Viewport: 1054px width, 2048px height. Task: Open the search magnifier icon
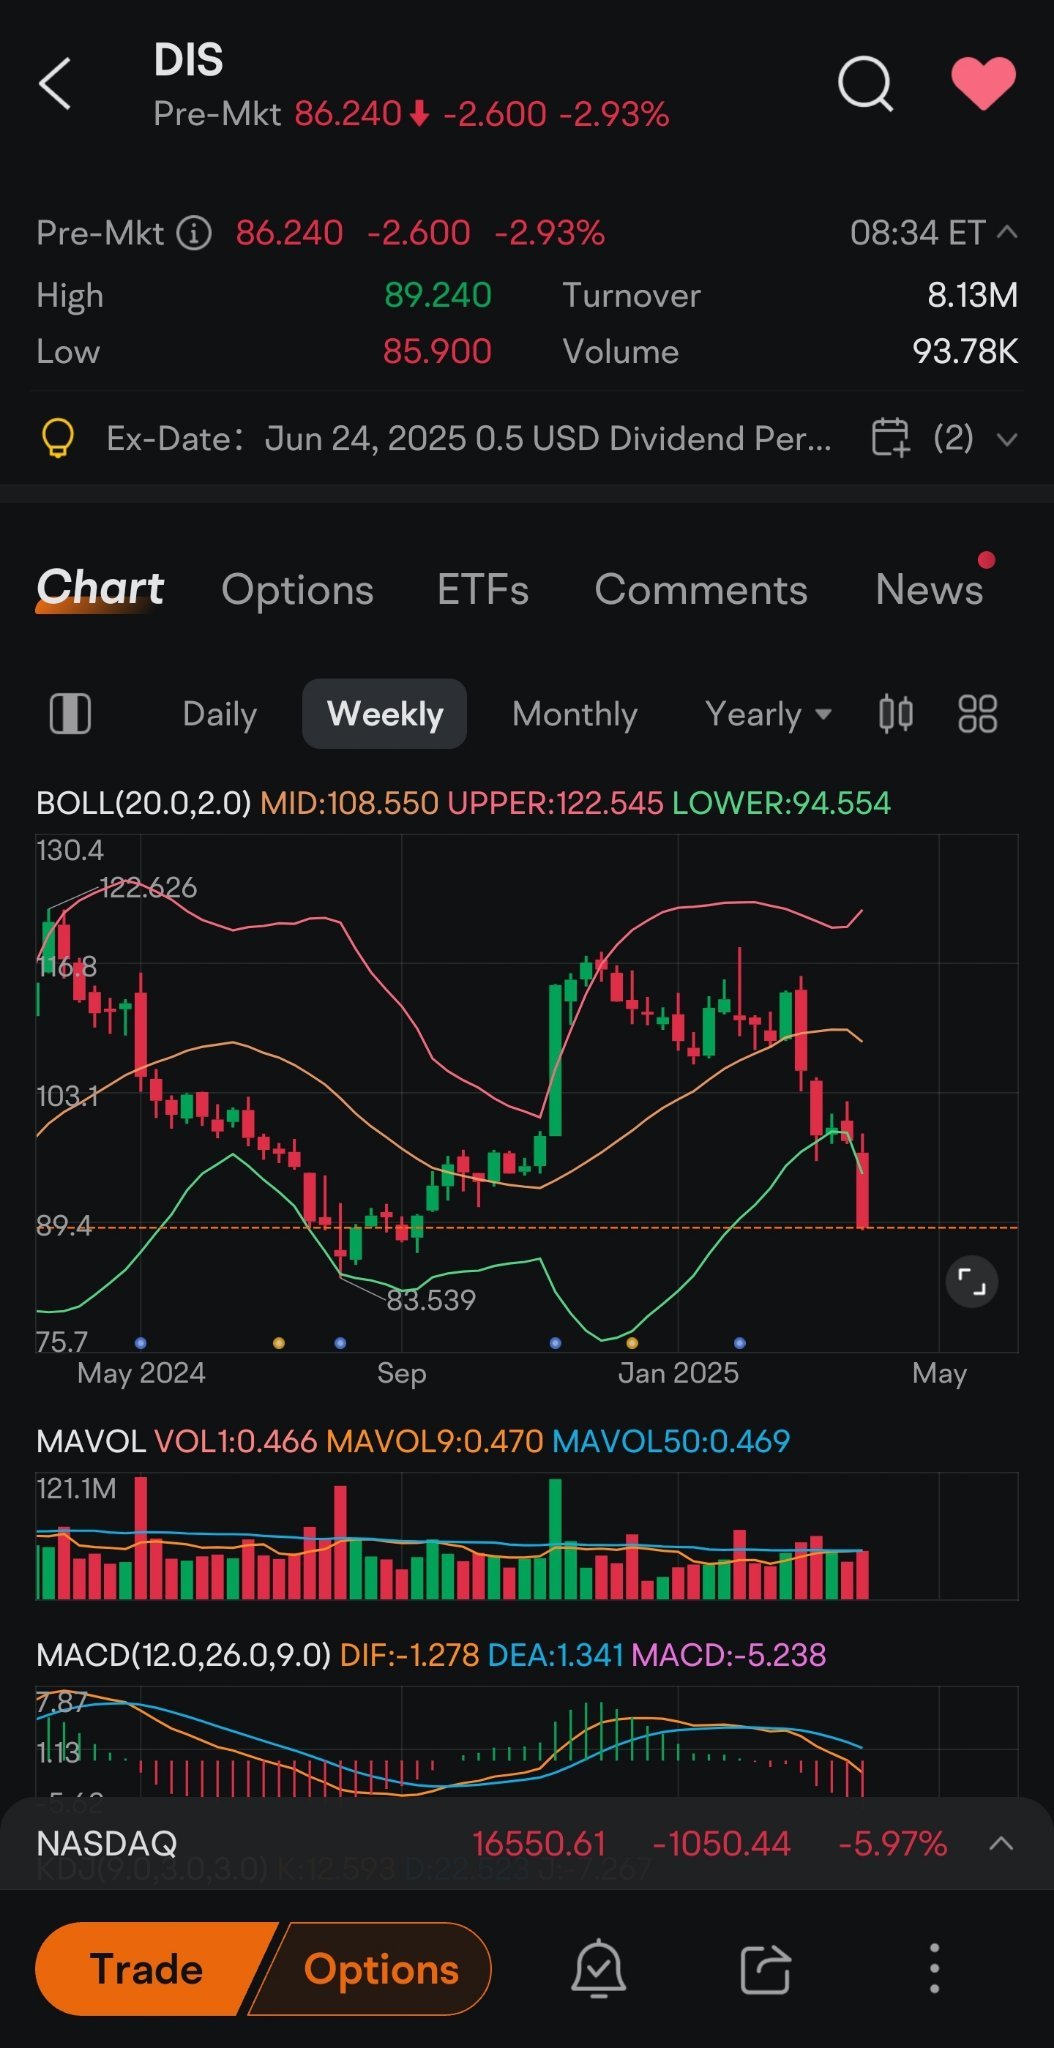tap(865, 83)
